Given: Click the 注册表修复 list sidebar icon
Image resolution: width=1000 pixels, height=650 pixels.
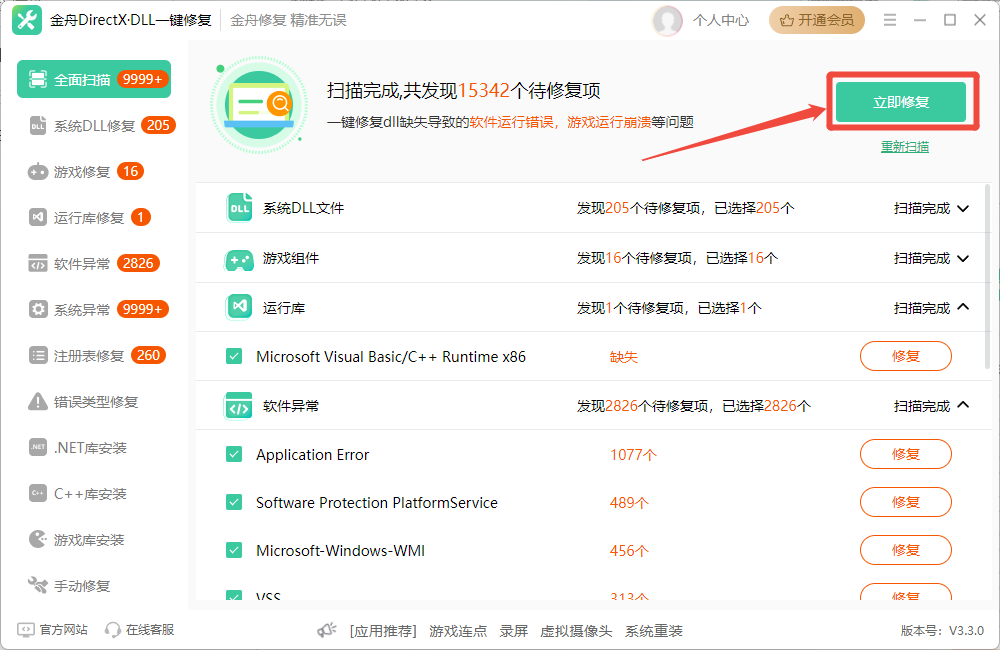Looking at the screenshot, I should pyautogui.click(x=38, y=355).
